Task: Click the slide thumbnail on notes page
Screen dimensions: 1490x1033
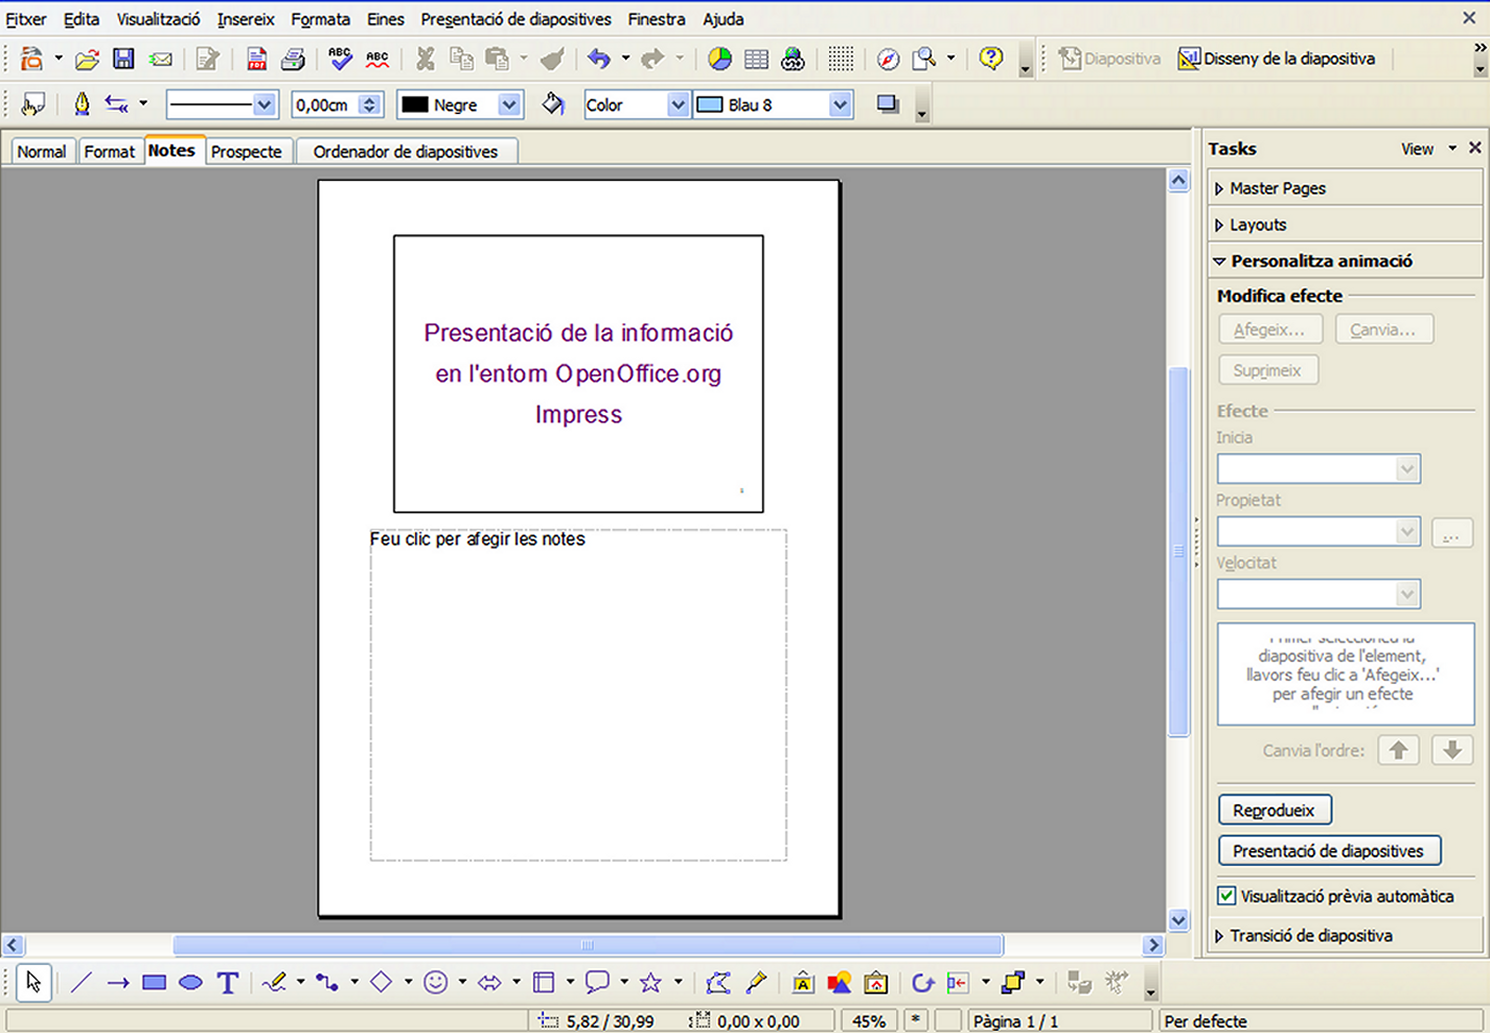Action: point(578,374)
